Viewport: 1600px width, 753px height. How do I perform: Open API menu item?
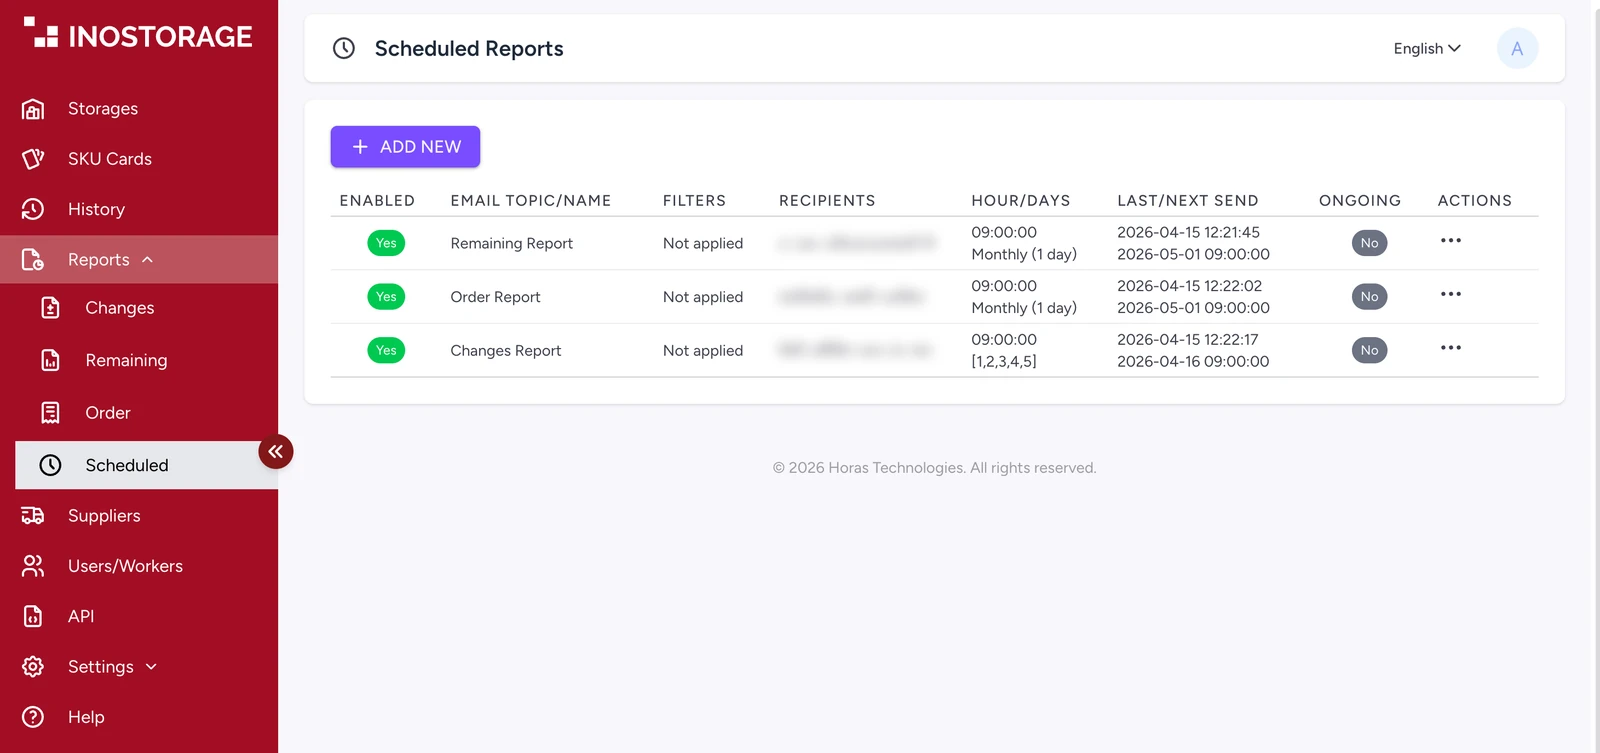point(81,616)
